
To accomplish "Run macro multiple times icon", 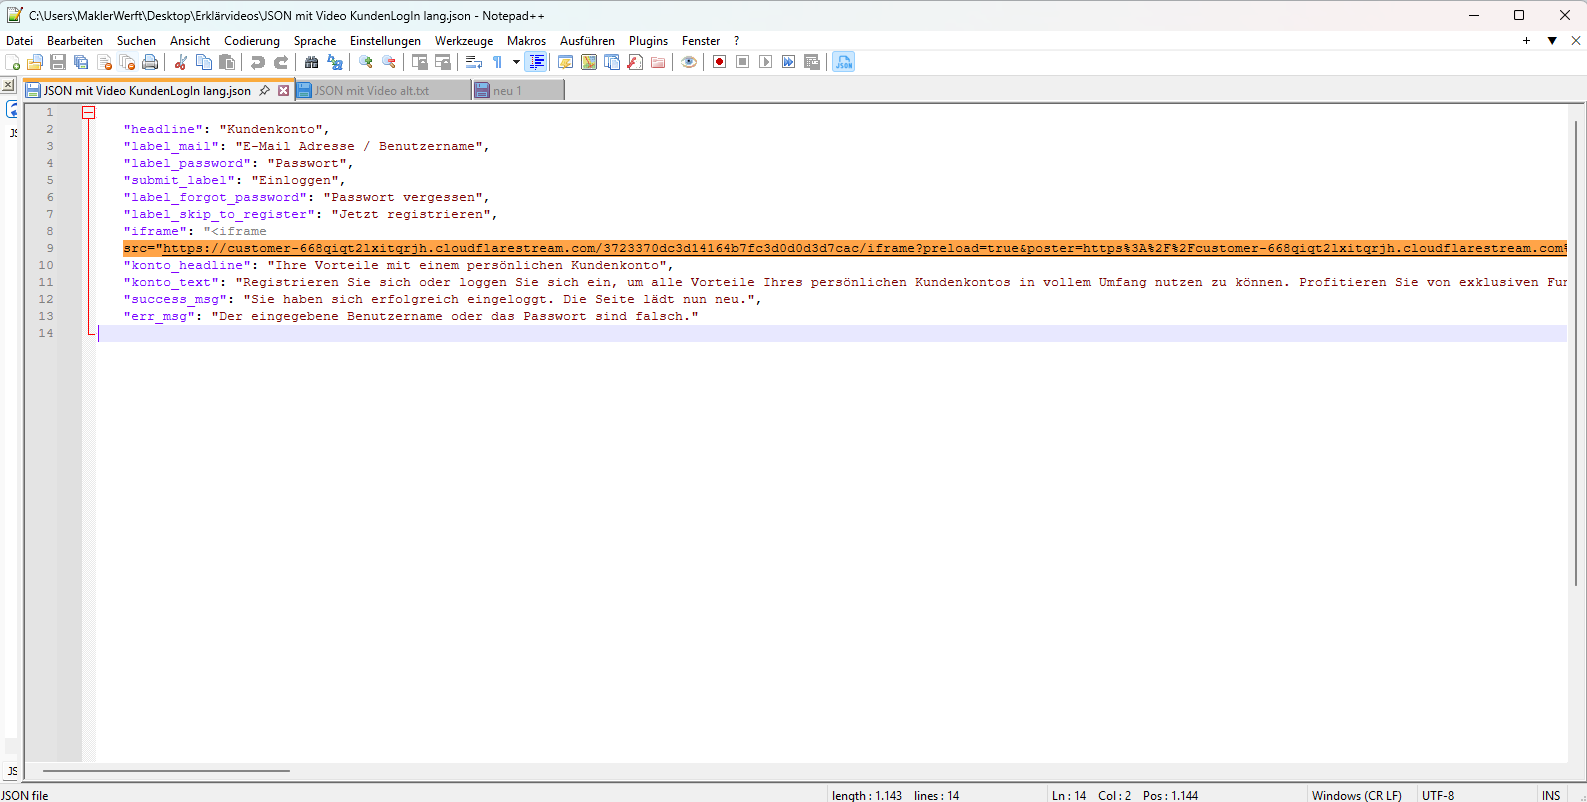I will [788, 62].
